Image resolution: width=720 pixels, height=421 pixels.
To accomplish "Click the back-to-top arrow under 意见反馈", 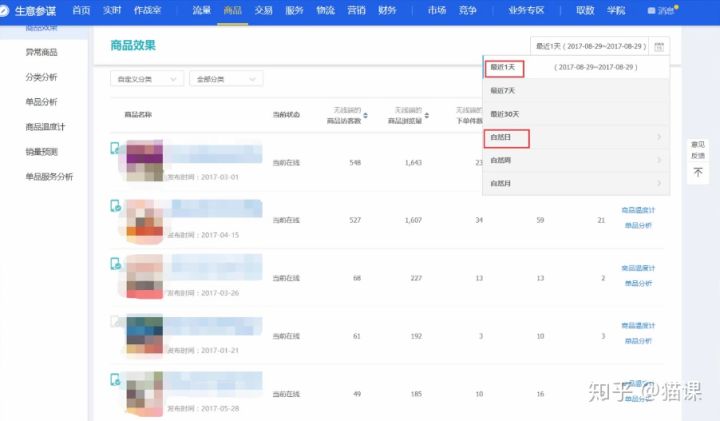I will coord(697,172).
